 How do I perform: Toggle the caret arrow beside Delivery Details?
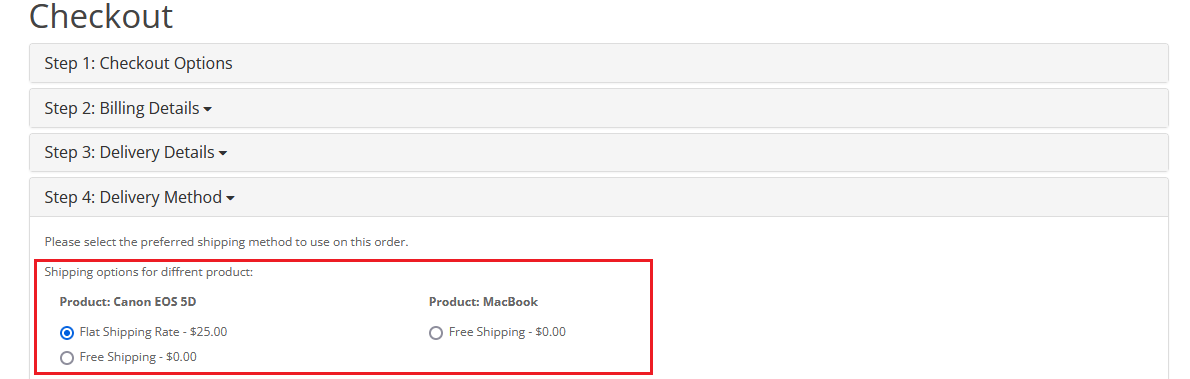click(x=223, y=154)
